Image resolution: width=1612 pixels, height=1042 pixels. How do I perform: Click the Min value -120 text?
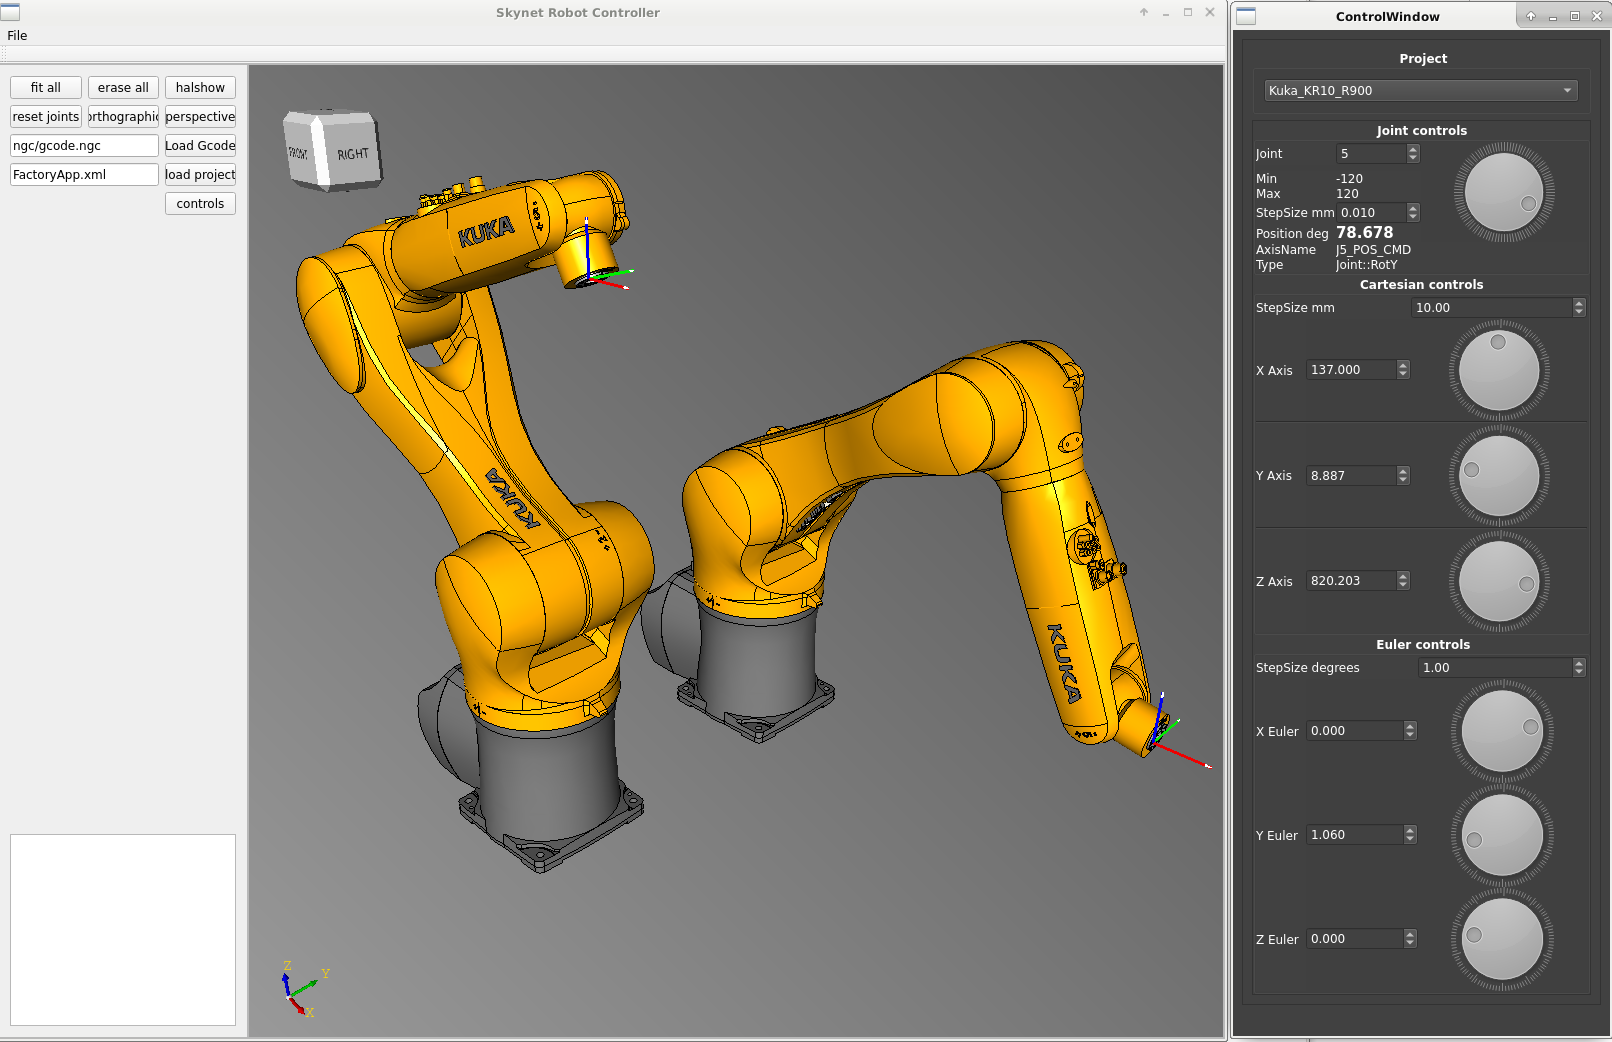tap(1349, 179)
